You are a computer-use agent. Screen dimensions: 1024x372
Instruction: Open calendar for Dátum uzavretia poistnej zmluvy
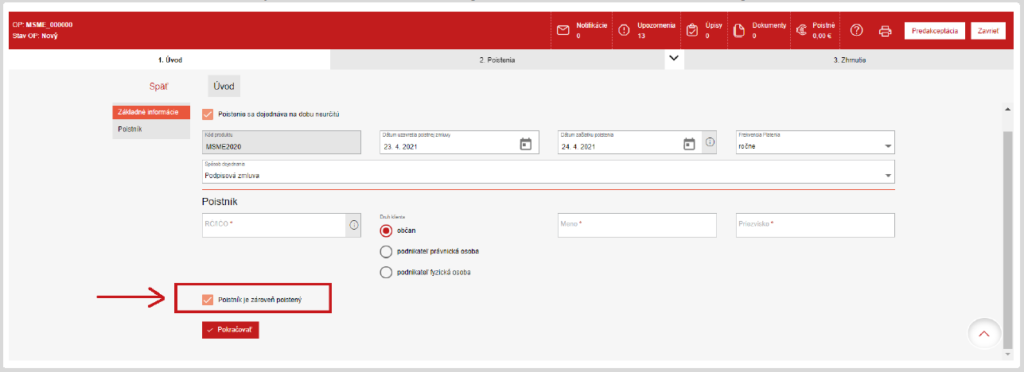point(526,144)
